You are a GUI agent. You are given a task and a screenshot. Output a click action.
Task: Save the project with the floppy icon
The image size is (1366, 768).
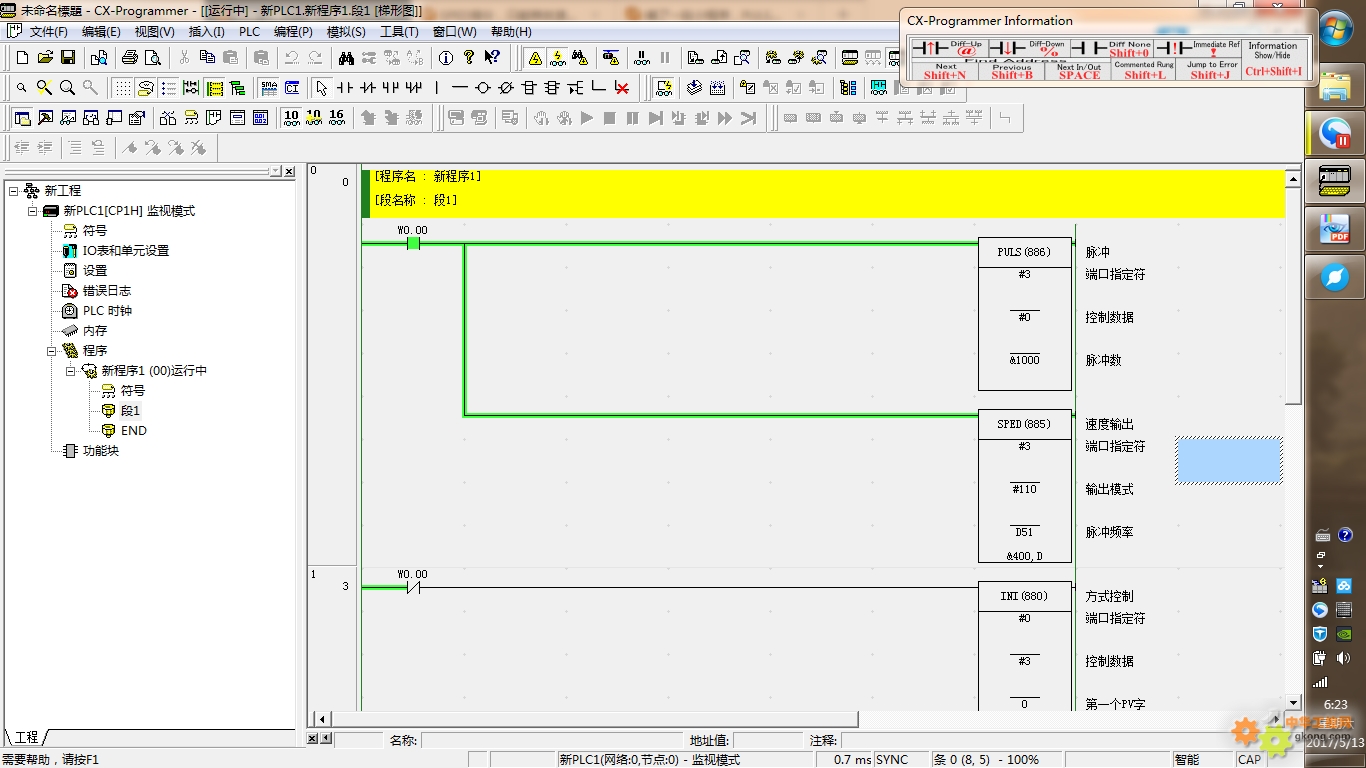[68, 58]
